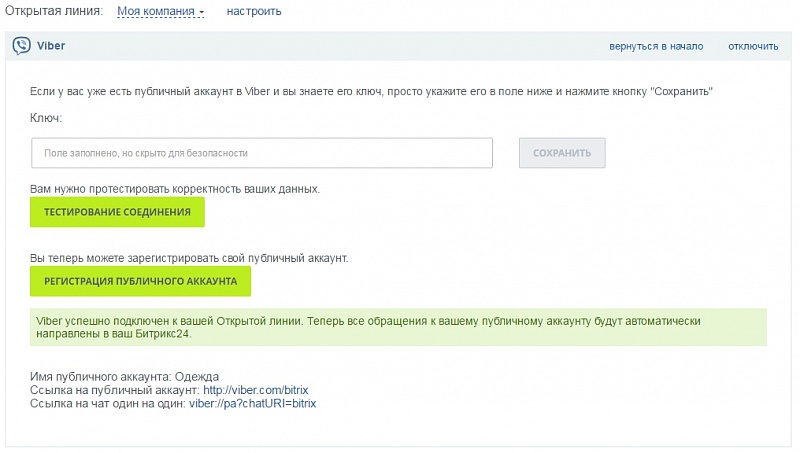Click 'вернуться в начало' link
This screenshot has width=800, height=453.
click(x=656, y=46)
